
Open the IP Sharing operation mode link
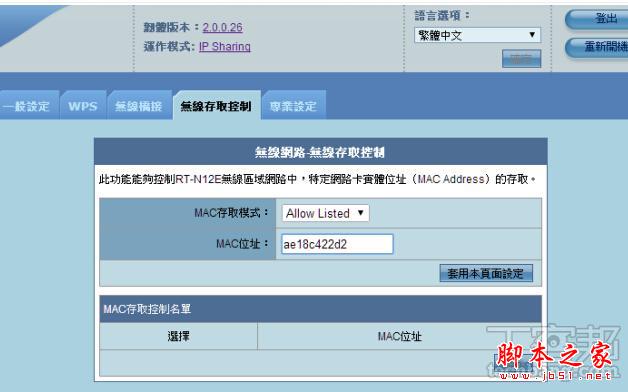225,46
